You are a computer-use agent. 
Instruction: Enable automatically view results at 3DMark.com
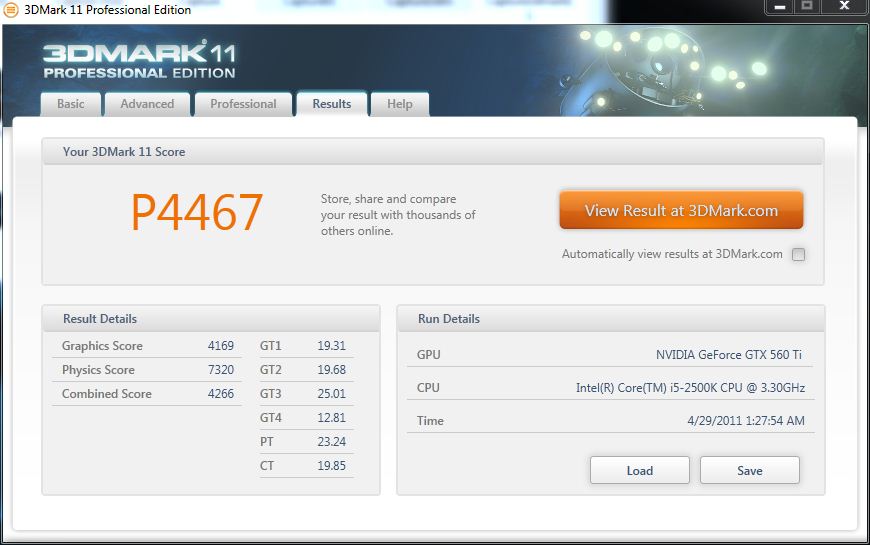pos(798,254)
